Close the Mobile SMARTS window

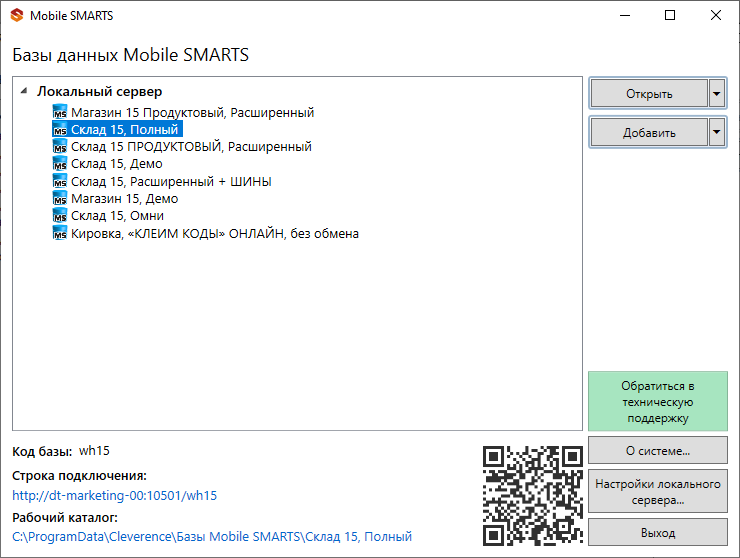715,16
